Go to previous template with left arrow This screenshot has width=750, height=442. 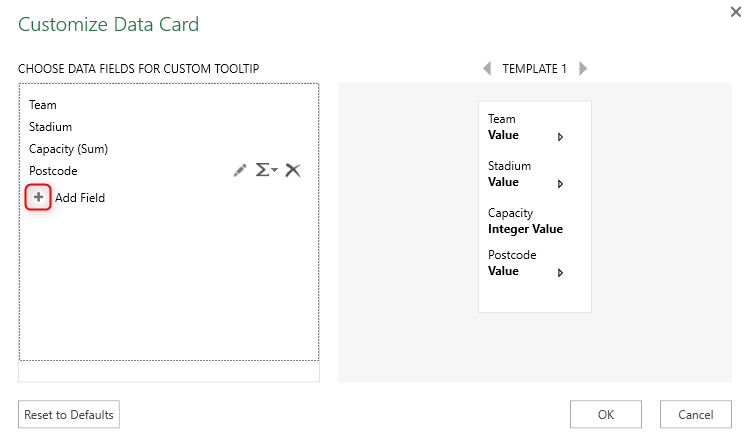[x=487, y=69]
